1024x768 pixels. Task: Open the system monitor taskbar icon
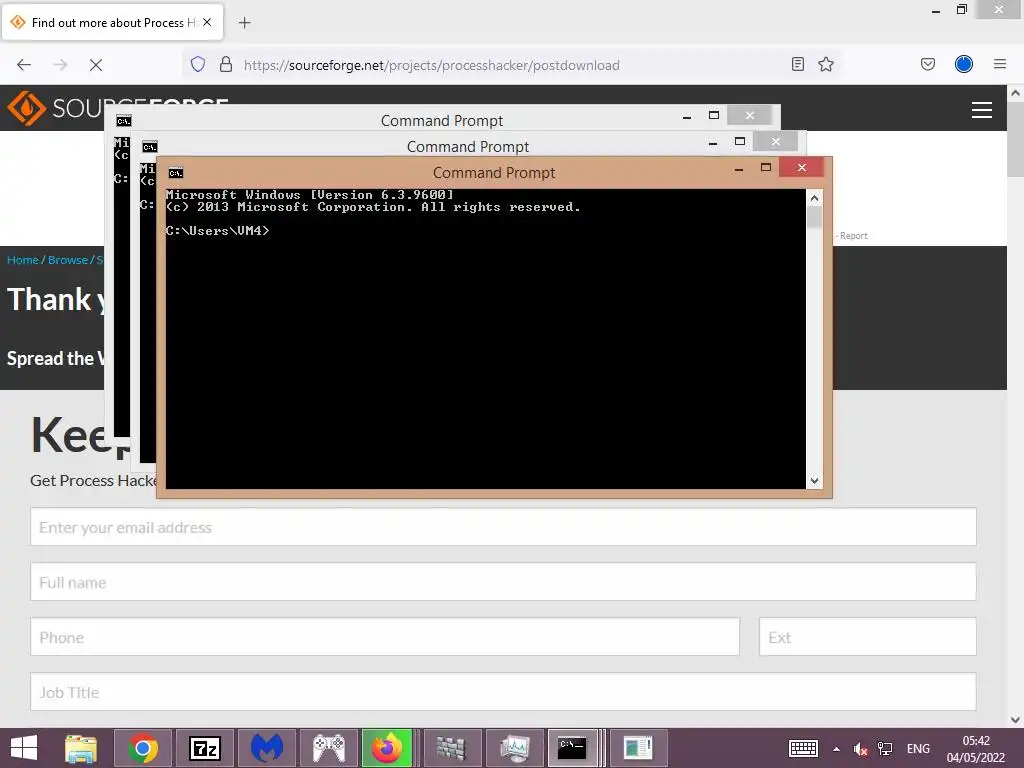point(514,748)
